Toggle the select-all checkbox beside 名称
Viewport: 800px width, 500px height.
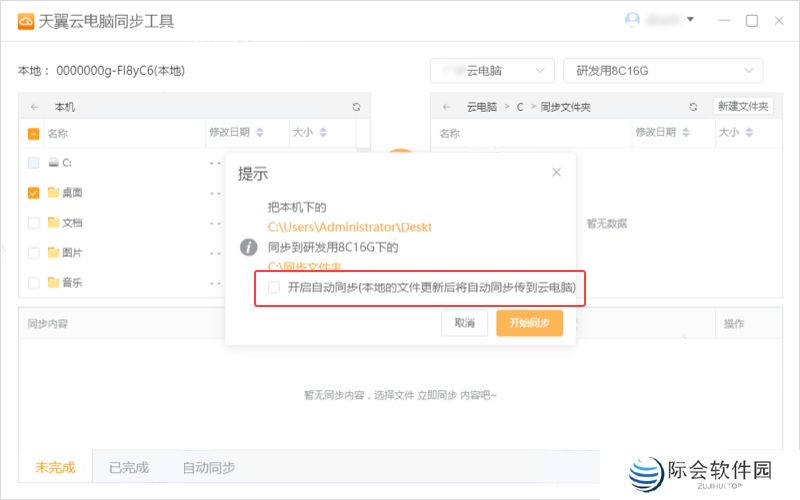(x=33, y=134)
